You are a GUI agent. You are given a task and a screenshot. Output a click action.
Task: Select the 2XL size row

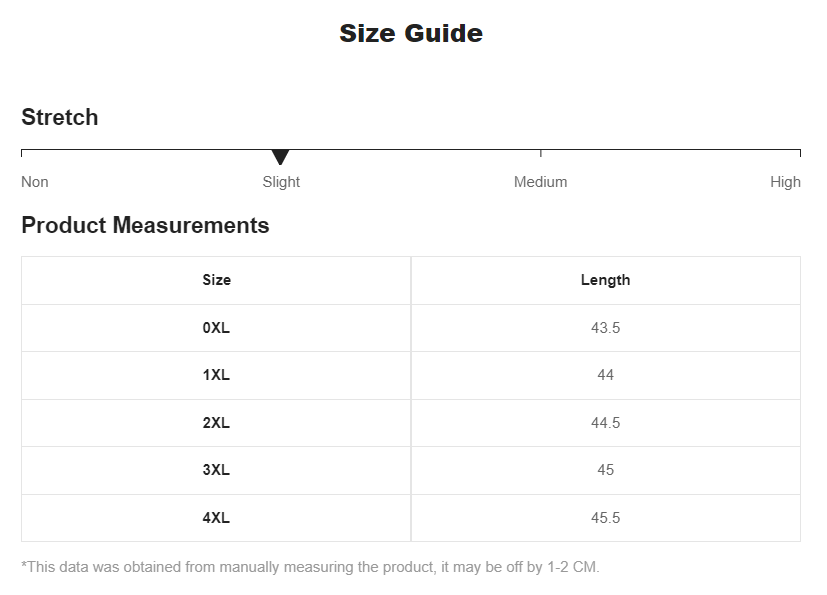411,423
